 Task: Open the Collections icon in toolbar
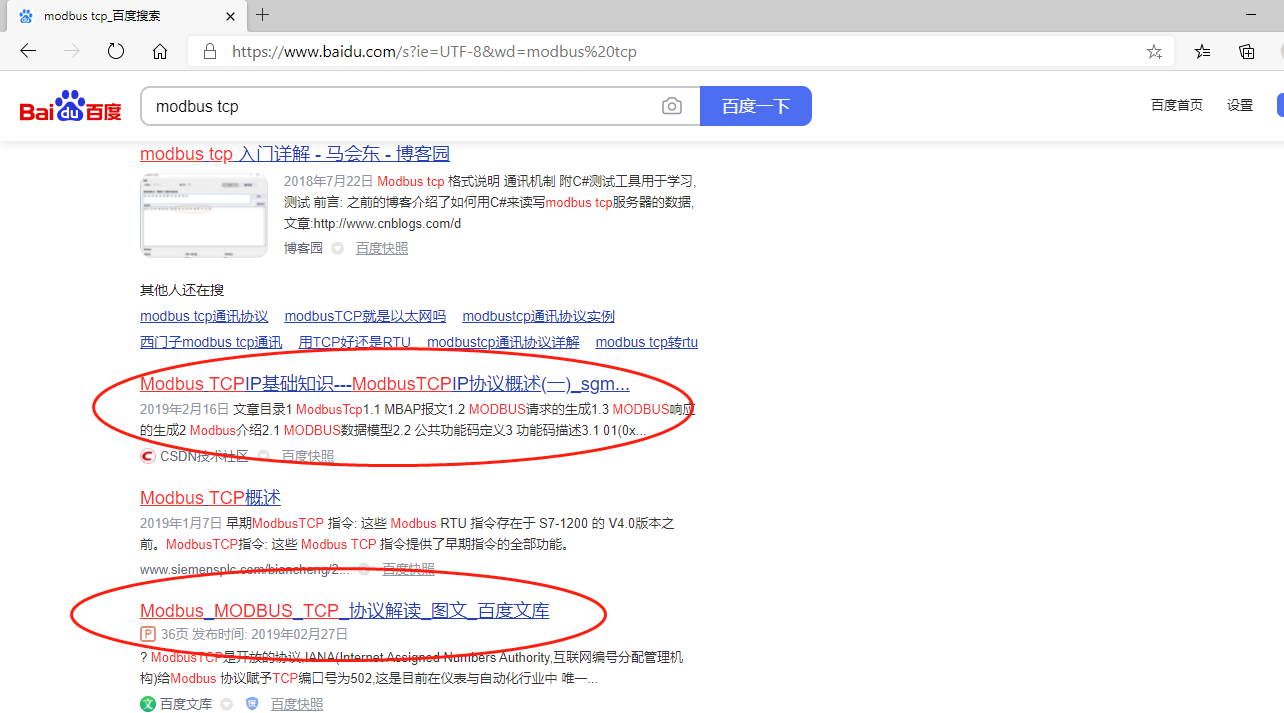point(1246,51)
